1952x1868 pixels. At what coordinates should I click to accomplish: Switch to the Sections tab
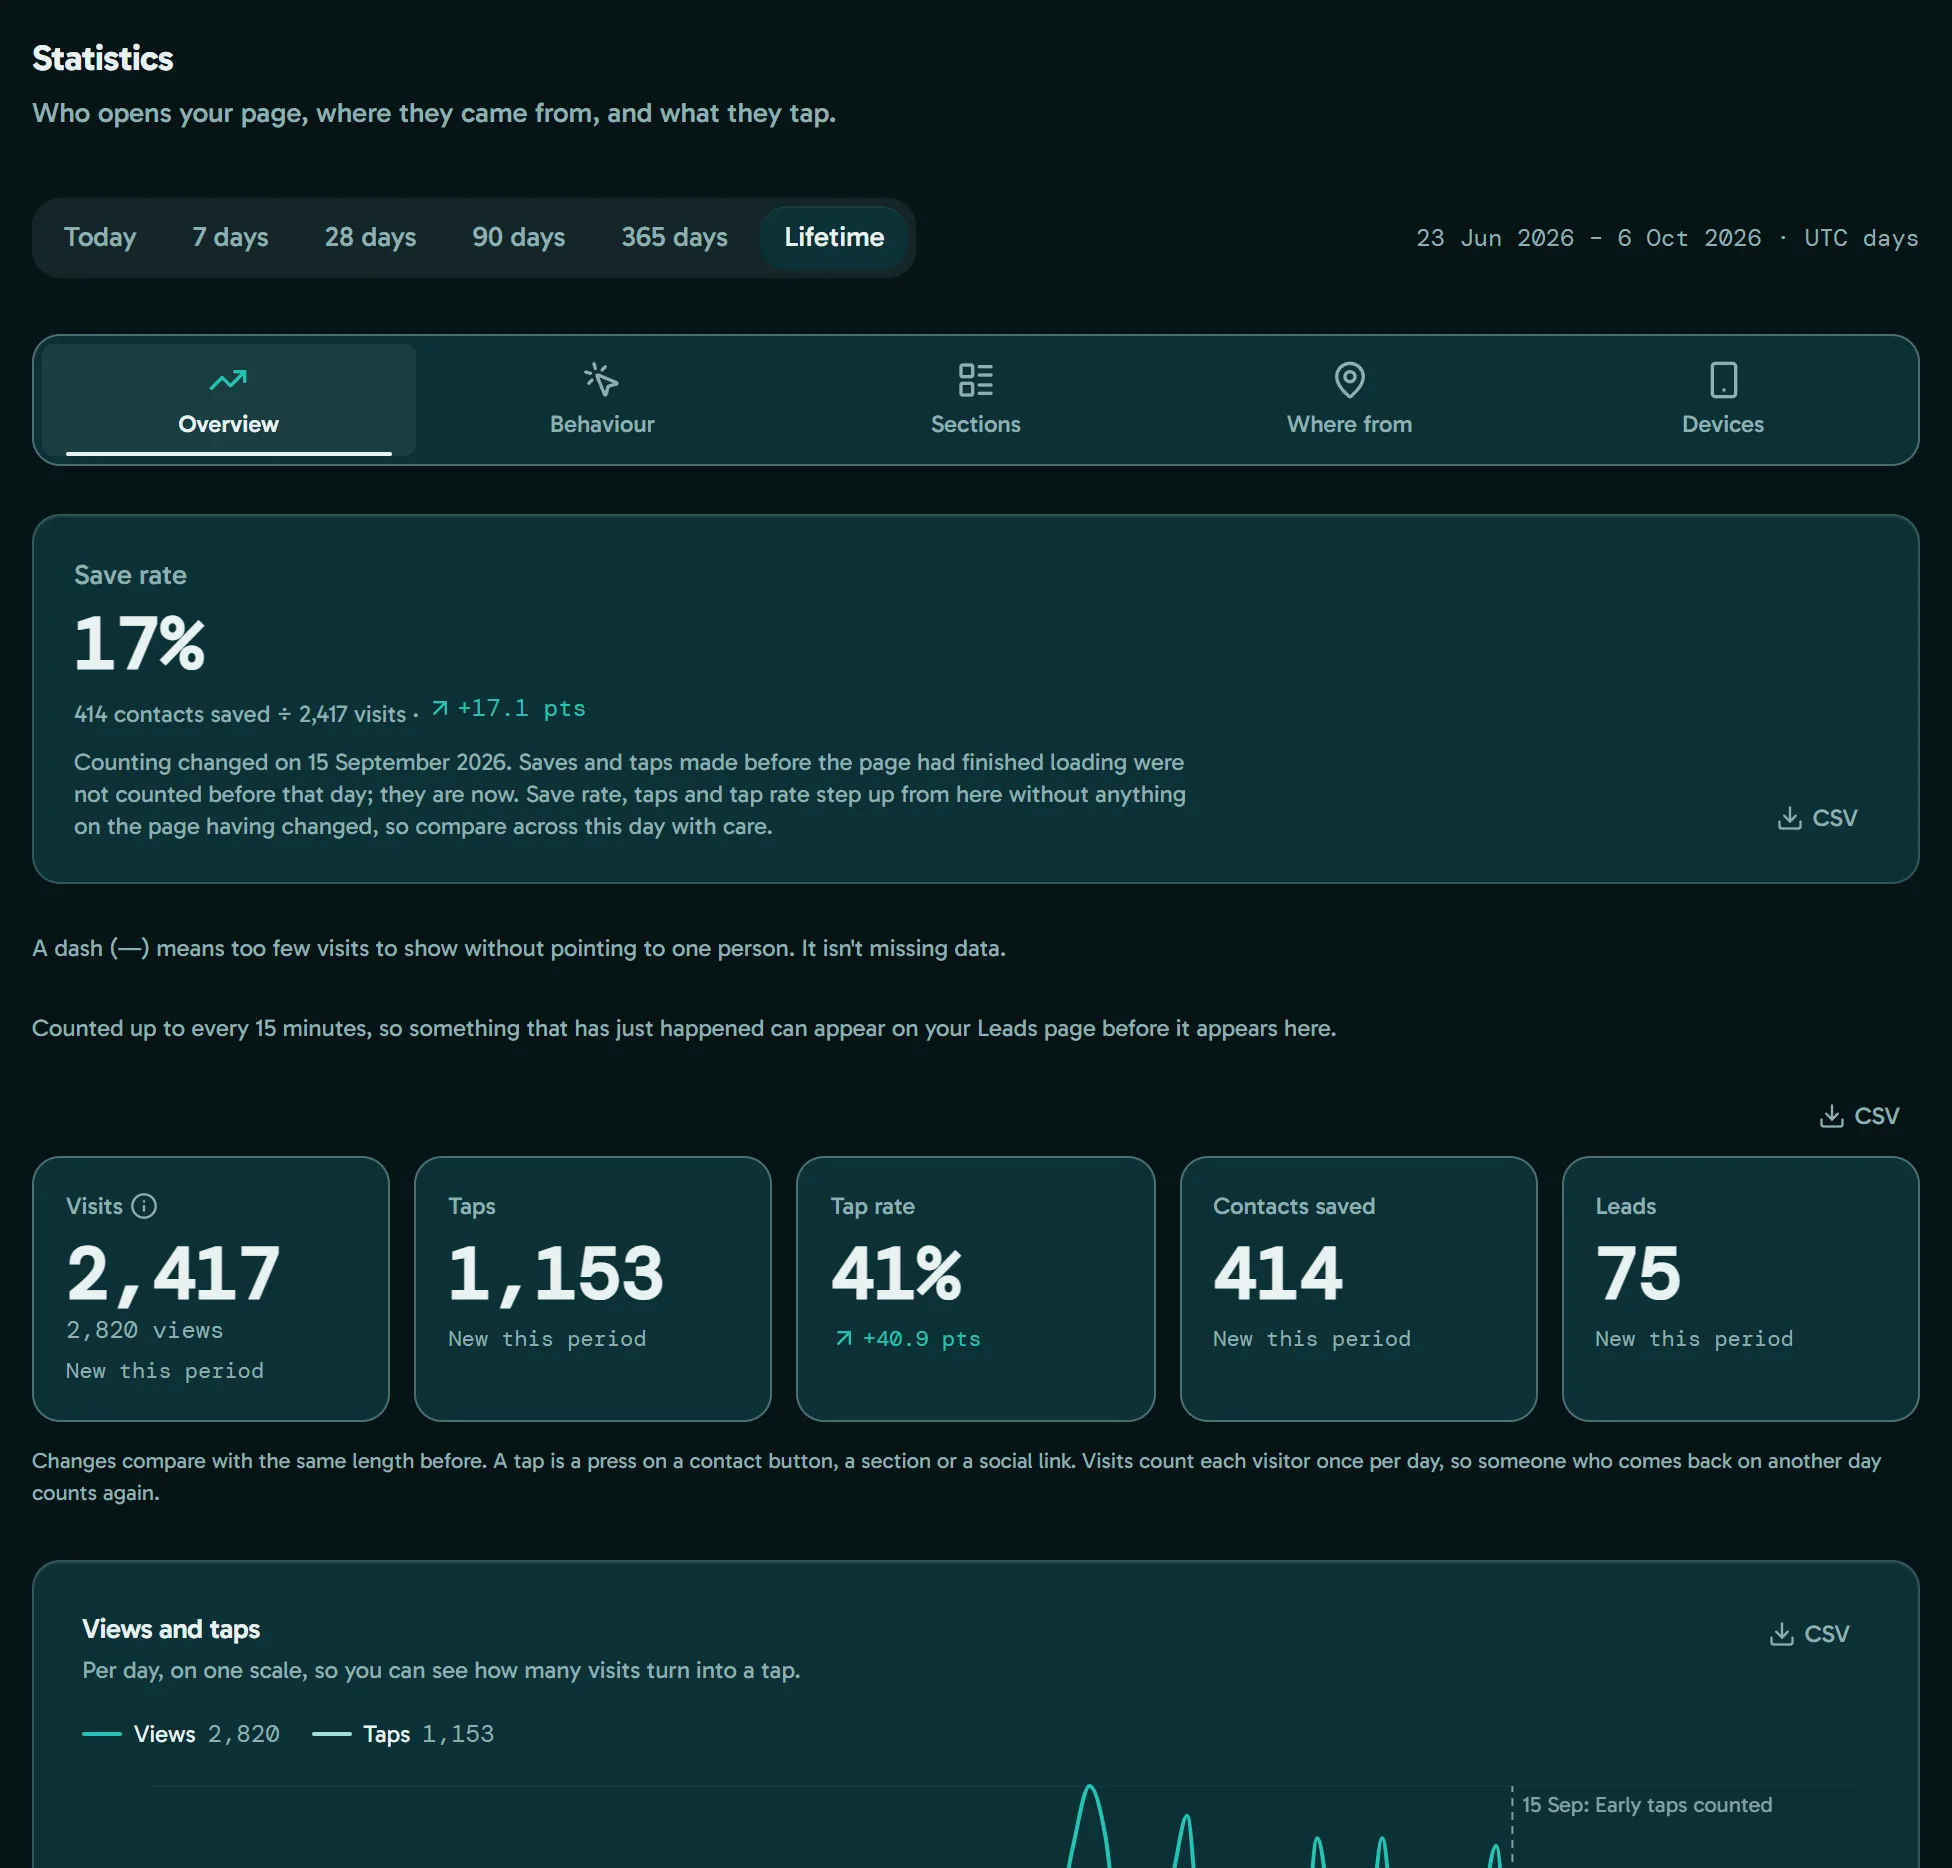(976, 400)
